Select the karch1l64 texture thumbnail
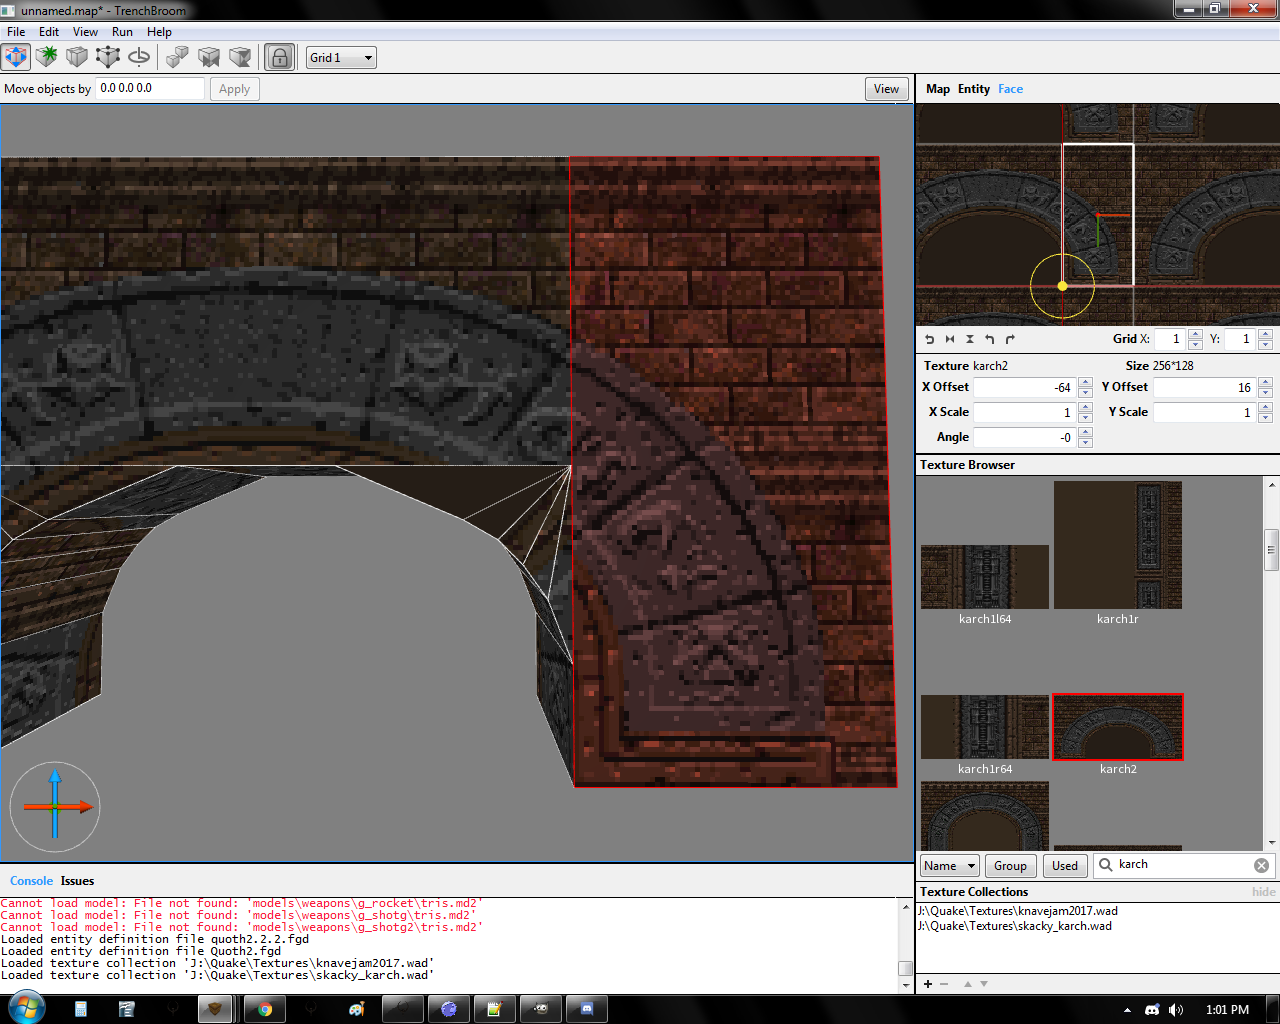This screenshot has width=1280, height=1024. coord(985,577)
